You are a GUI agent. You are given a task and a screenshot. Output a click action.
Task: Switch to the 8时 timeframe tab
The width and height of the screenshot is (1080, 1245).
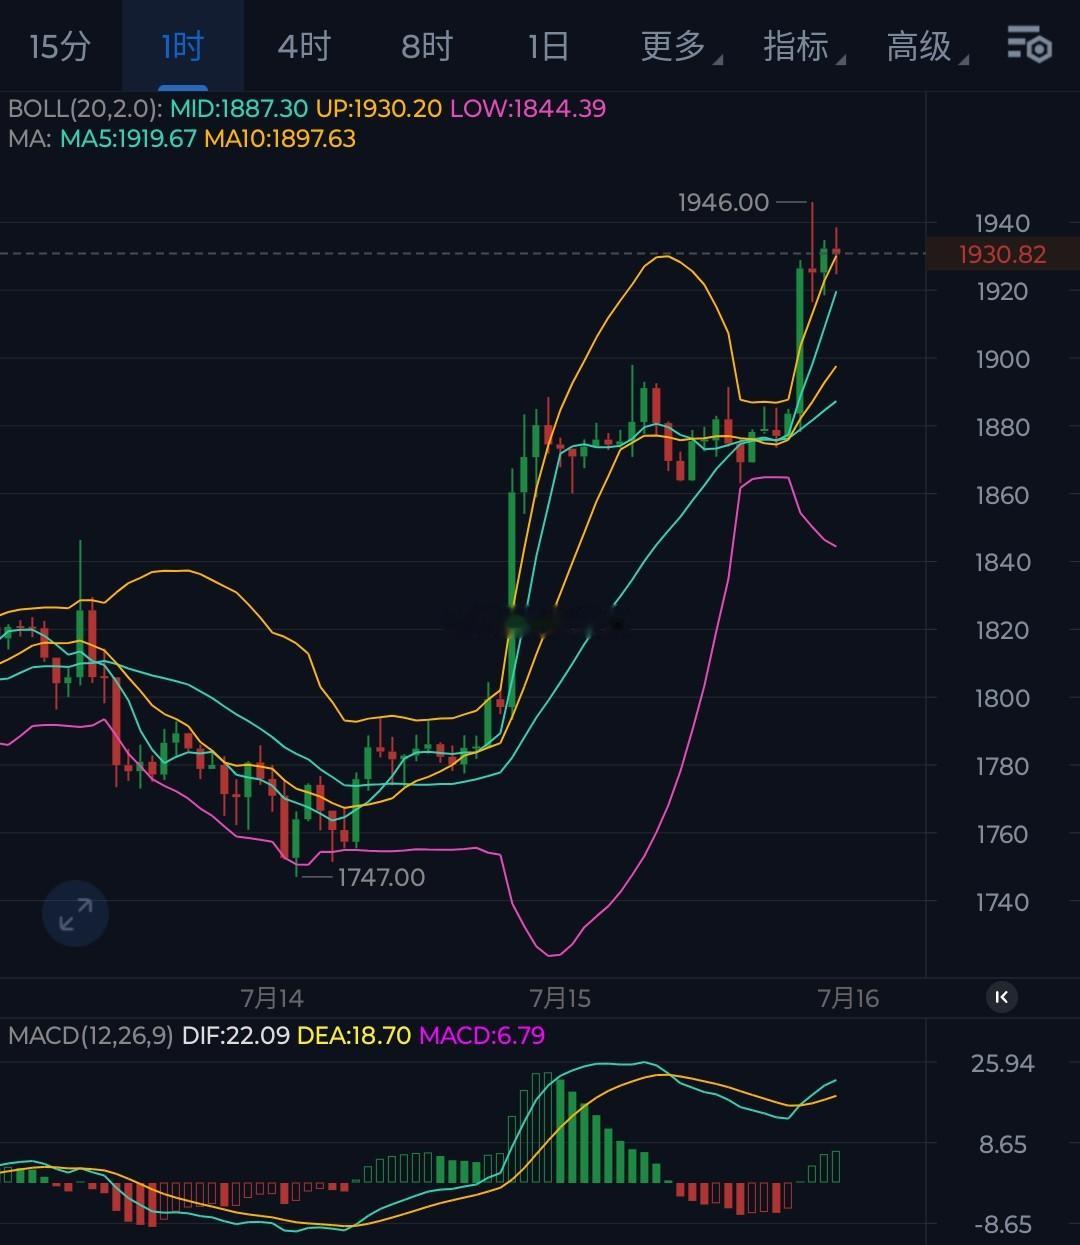(427, 46)
